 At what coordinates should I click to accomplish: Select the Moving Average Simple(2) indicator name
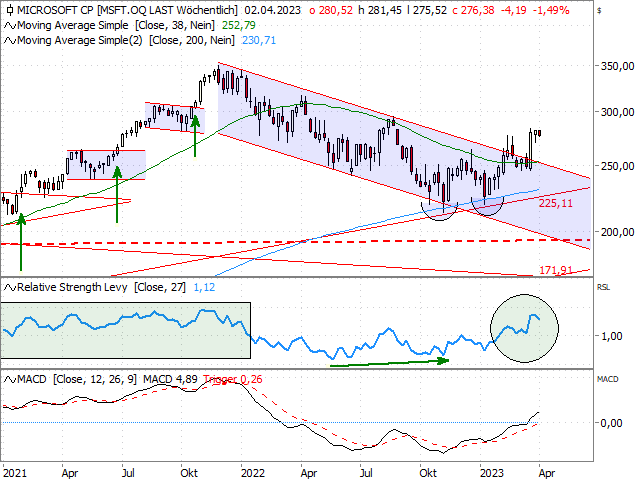80,40
